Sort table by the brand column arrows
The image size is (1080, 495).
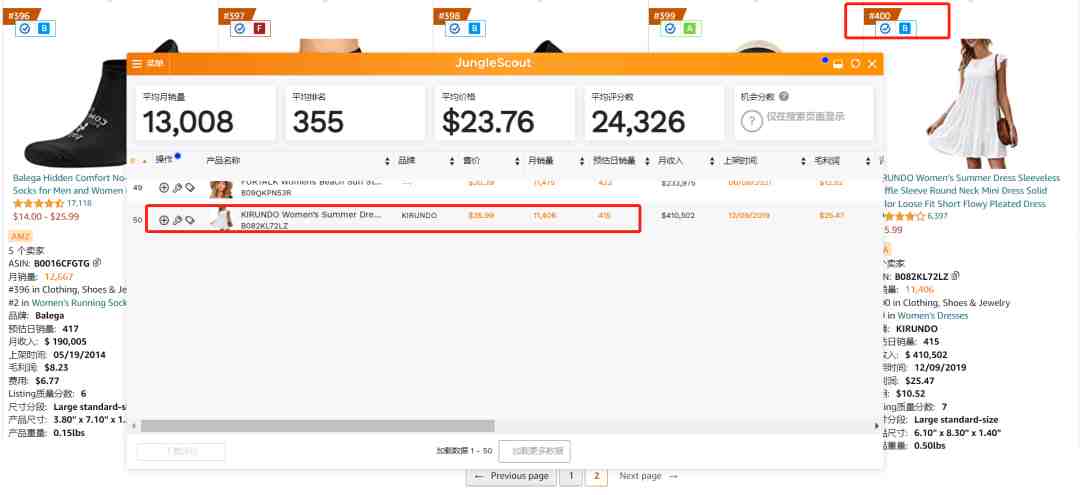tap(452, 161)
